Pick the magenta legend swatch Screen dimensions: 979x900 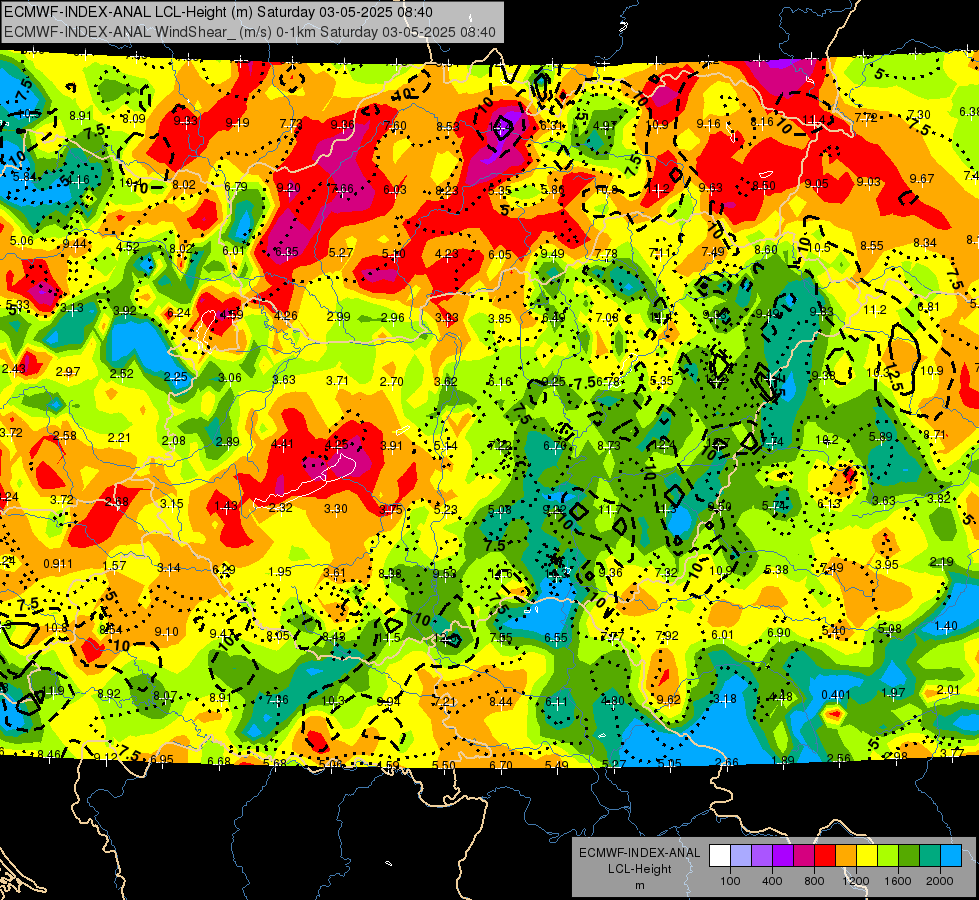pos(804,856)
